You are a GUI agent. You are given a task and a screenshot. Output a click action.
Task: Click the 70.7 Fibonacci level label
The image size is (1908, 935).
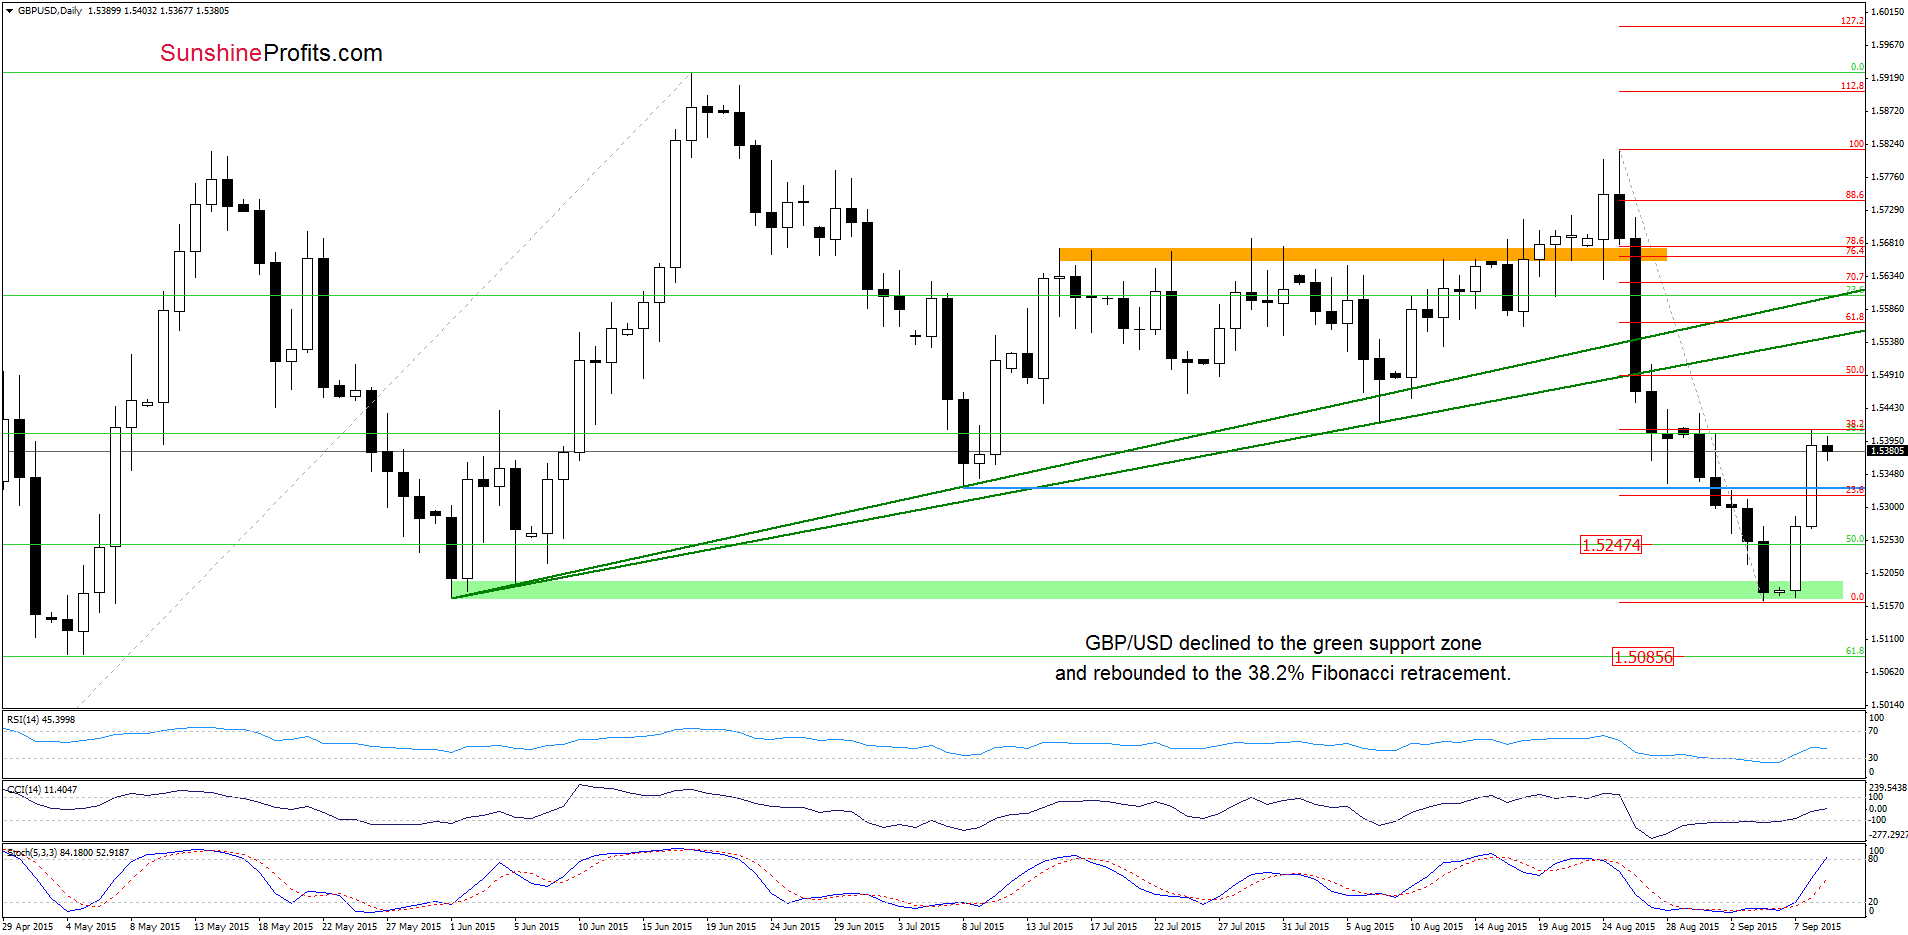coord(1854,277)
